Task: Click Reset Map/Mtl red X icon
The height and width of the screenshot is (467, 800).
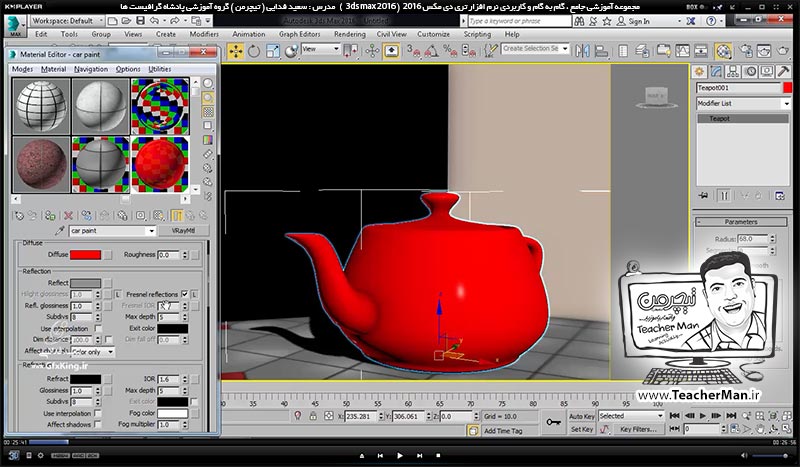Action: [68, 216]
